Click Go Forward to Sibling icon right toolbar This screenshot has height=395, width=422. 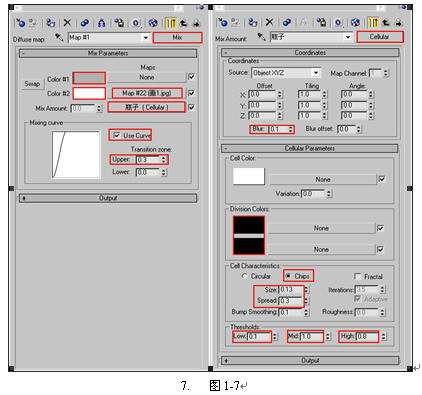coord(398,22)
